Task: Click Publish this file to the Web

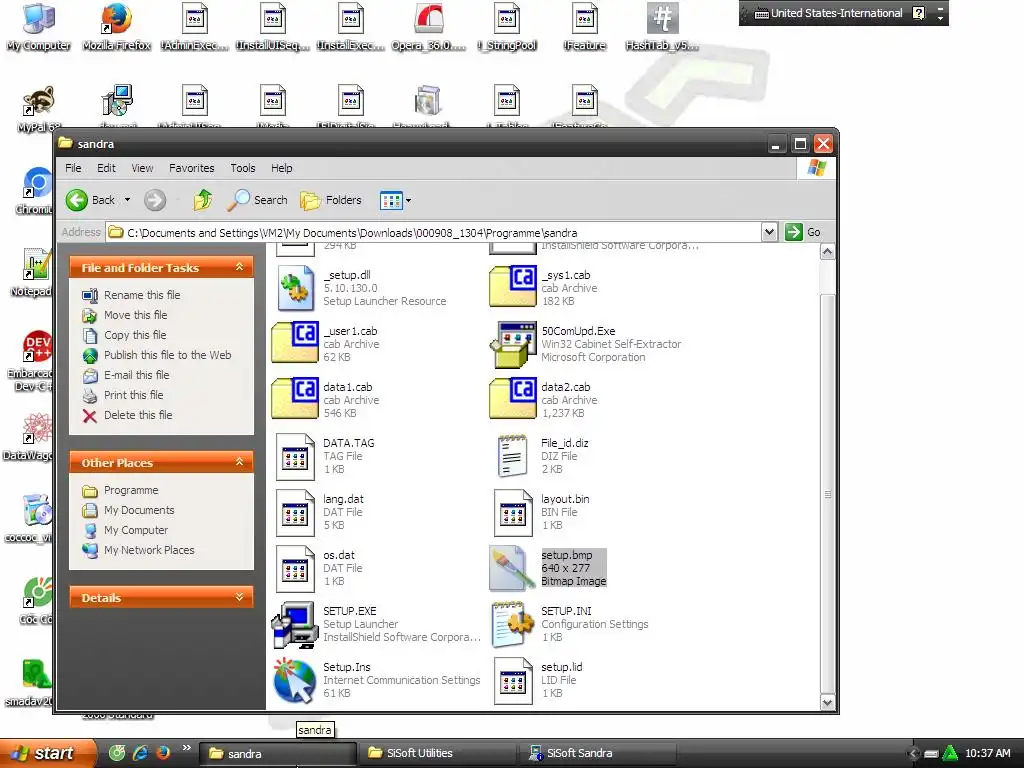Action: coord(167,355)
